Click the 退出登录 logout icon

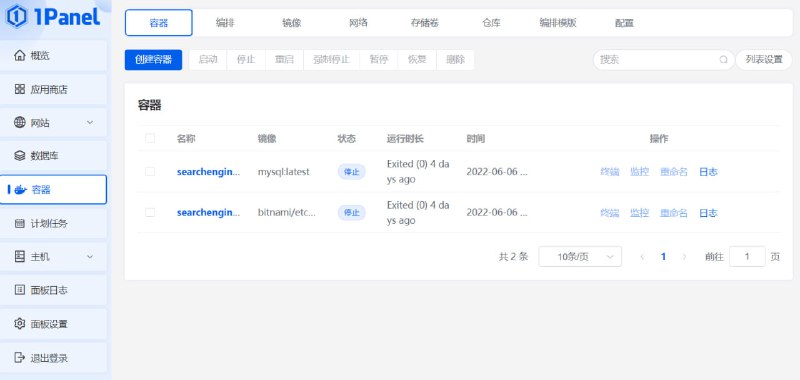[x=19, y=357]
